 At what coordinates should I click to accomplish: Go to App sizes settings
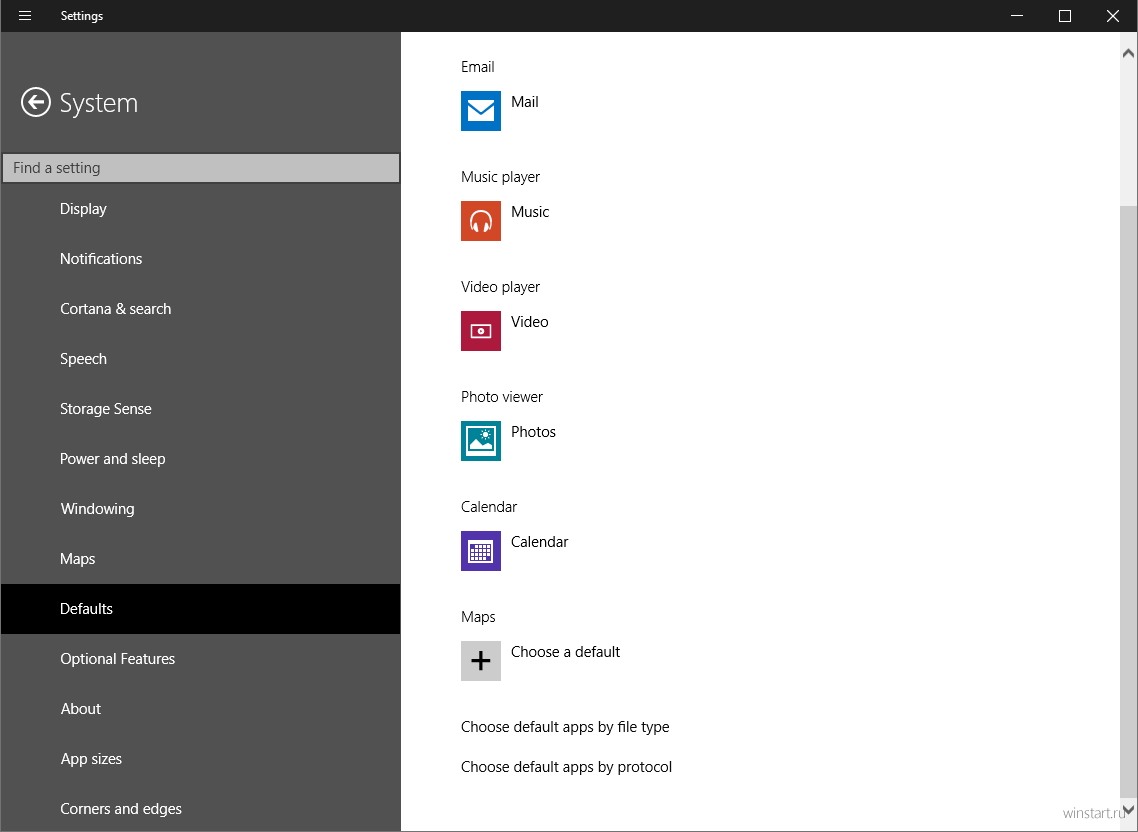click(200, 759)
